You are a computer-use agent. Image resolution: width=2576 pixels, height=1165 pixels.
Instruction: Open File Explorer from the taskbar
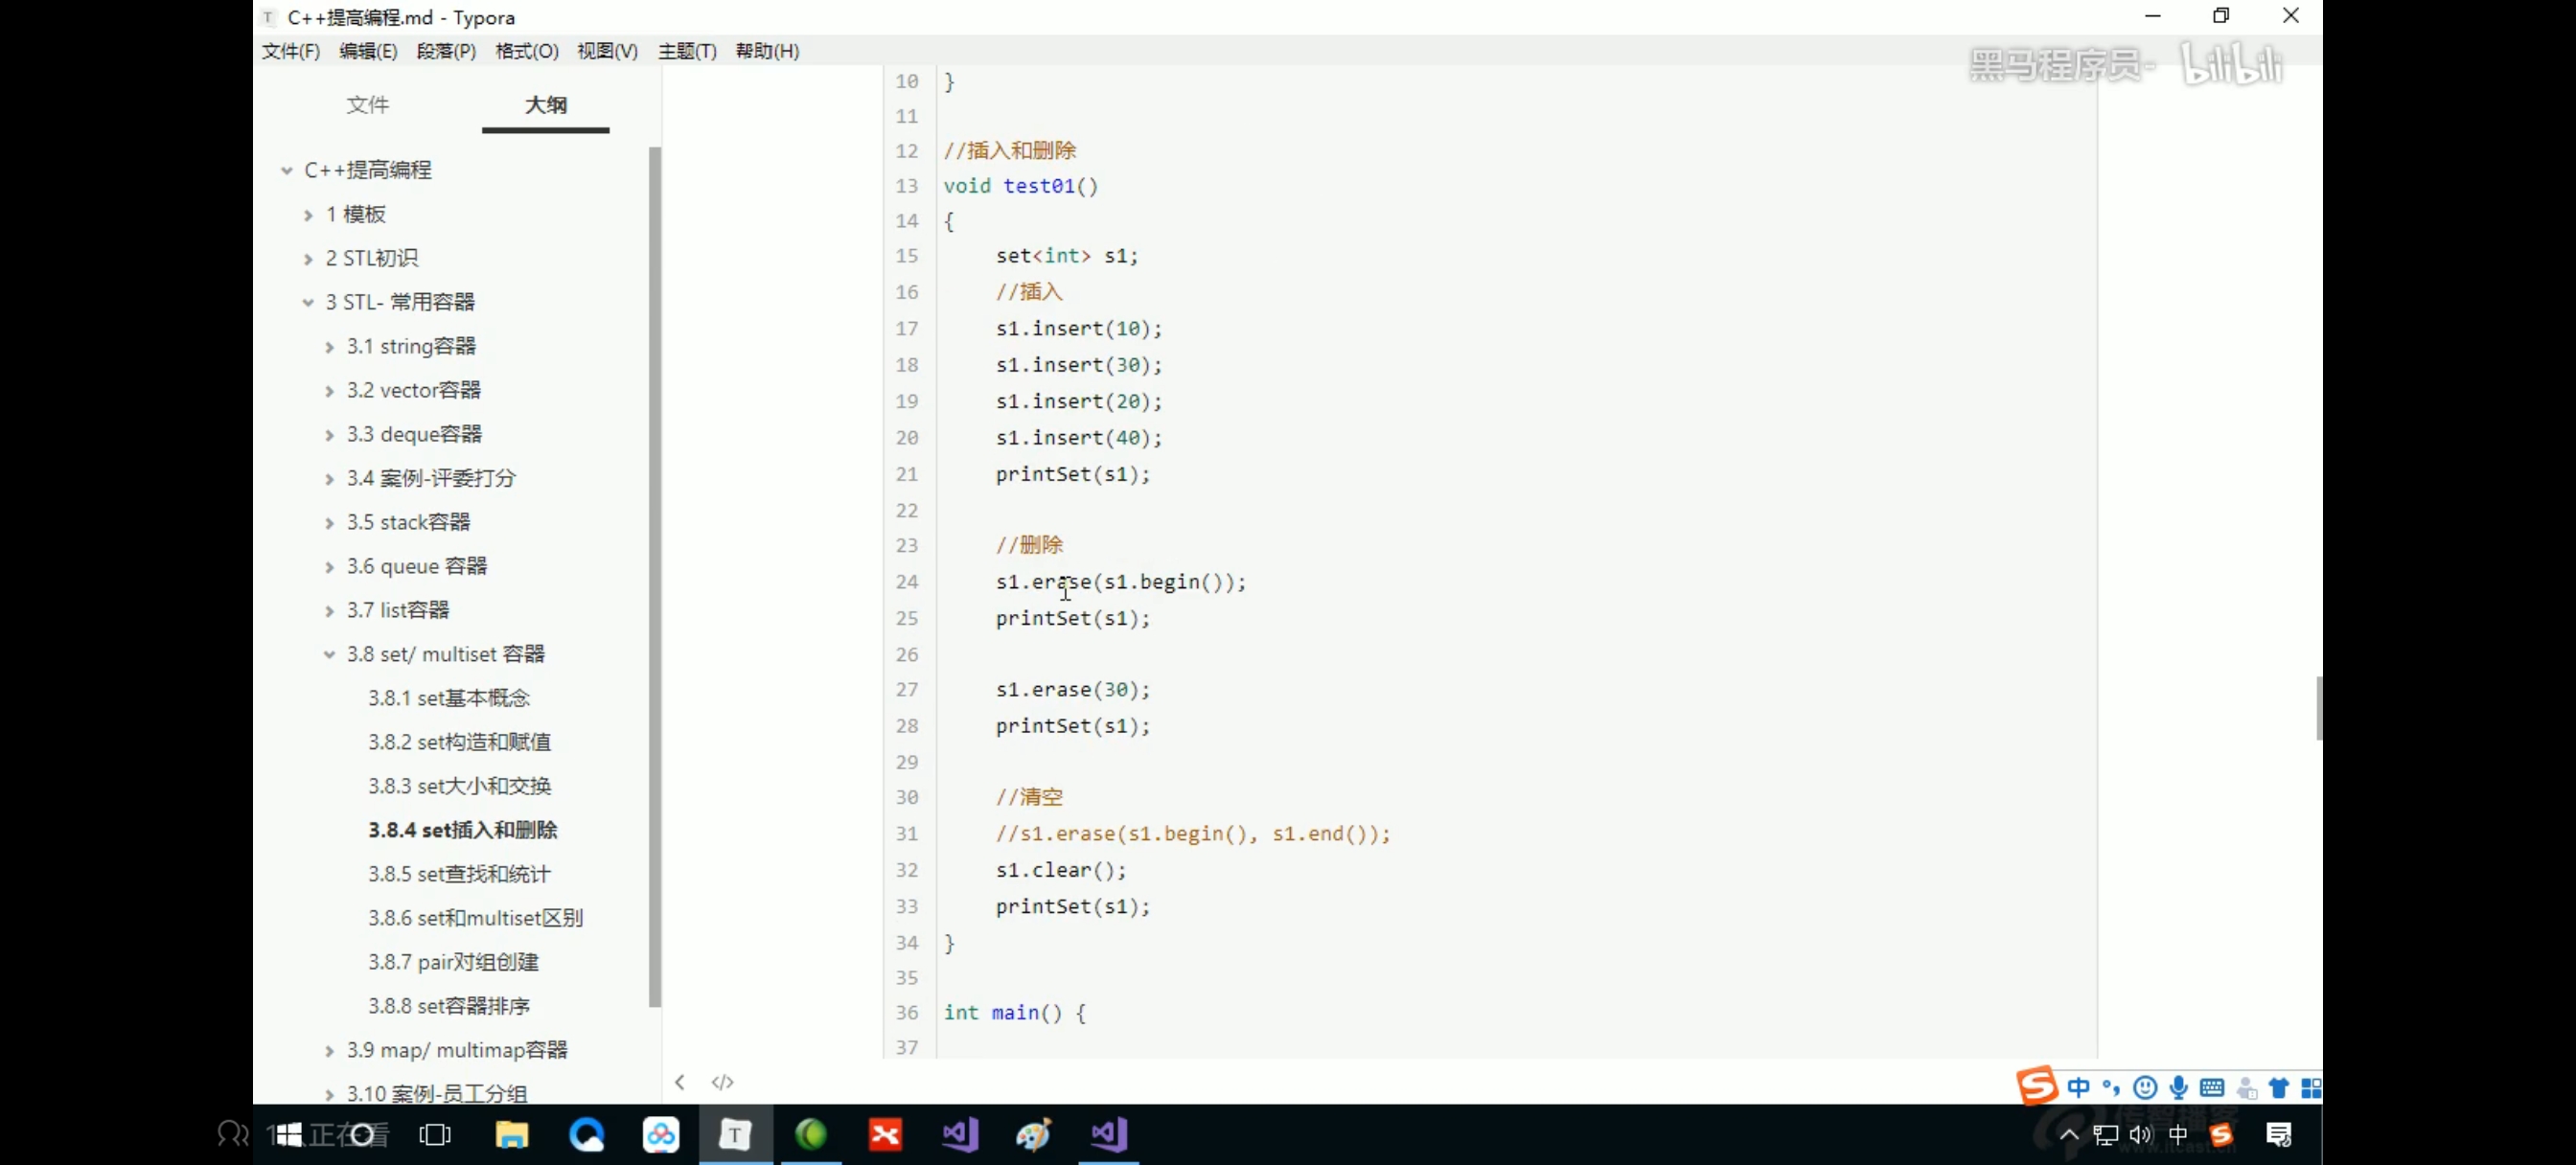pos(511,1134)
